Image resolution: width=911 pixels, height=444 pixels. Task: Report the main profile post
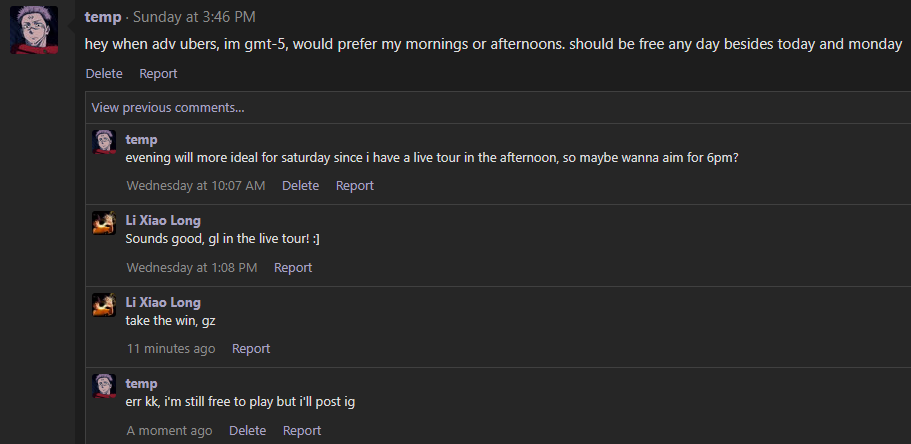tap(158, 73)
